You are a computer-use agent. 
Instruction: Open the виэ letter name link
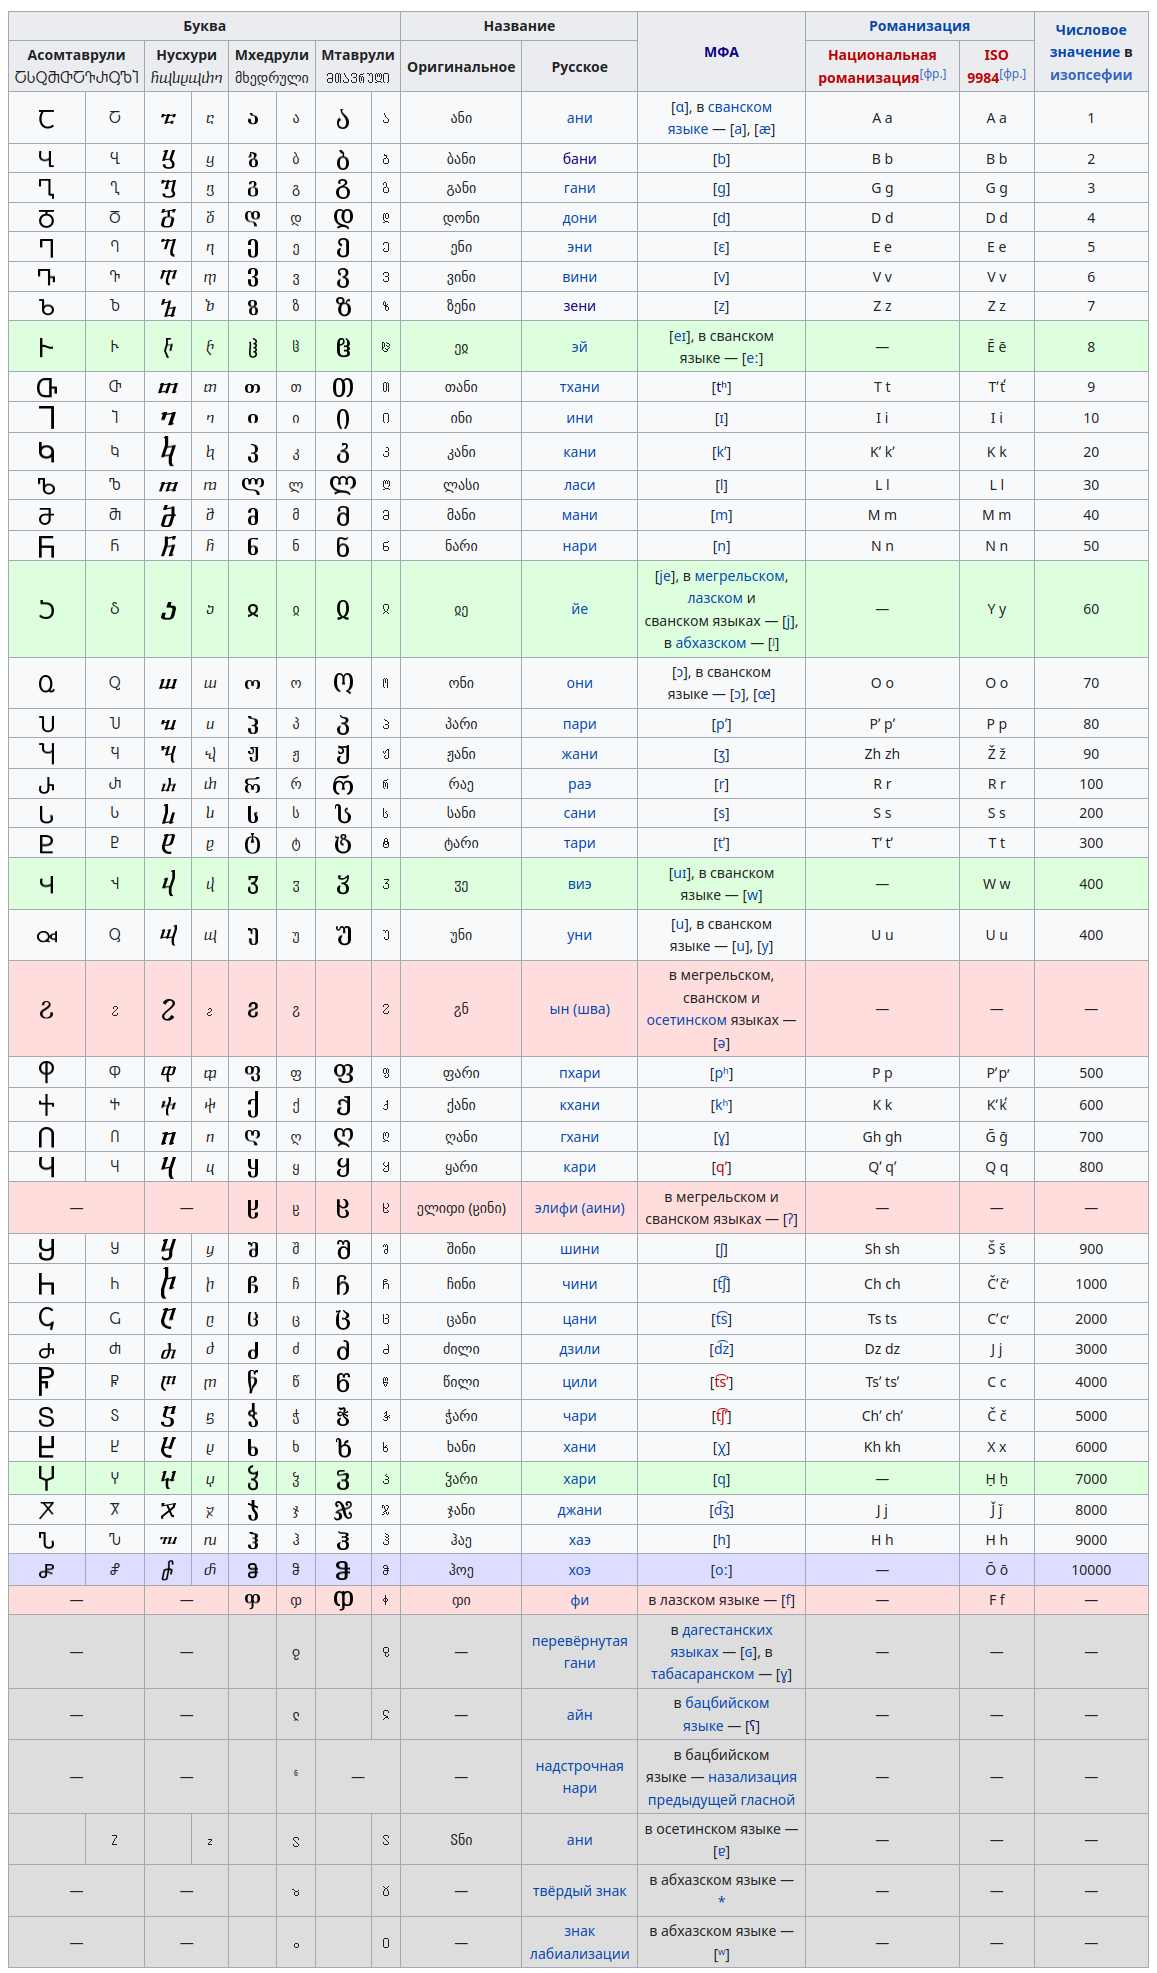pyautogui.click(x=580, y=884)
